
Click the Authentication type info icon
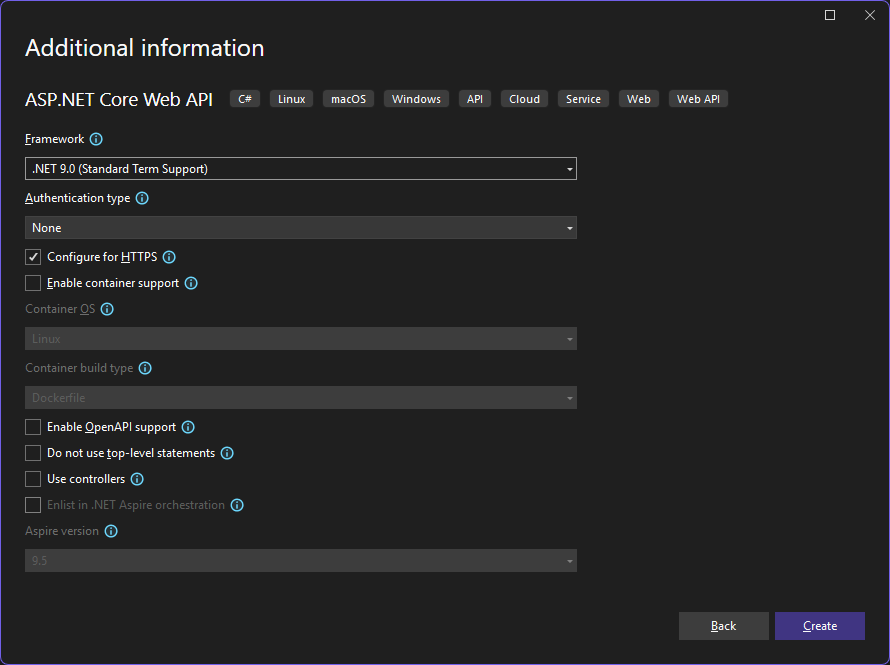tap(141, 198)
